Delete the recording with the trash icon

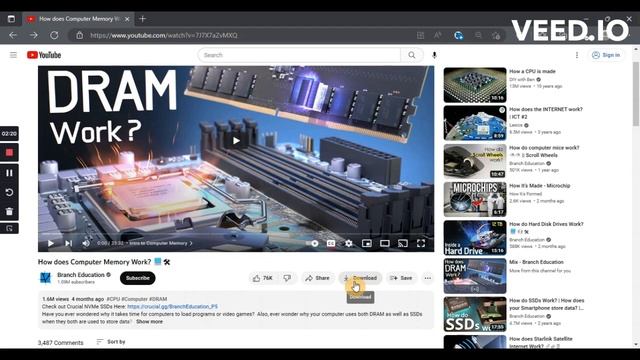click(x=9, y=211)
